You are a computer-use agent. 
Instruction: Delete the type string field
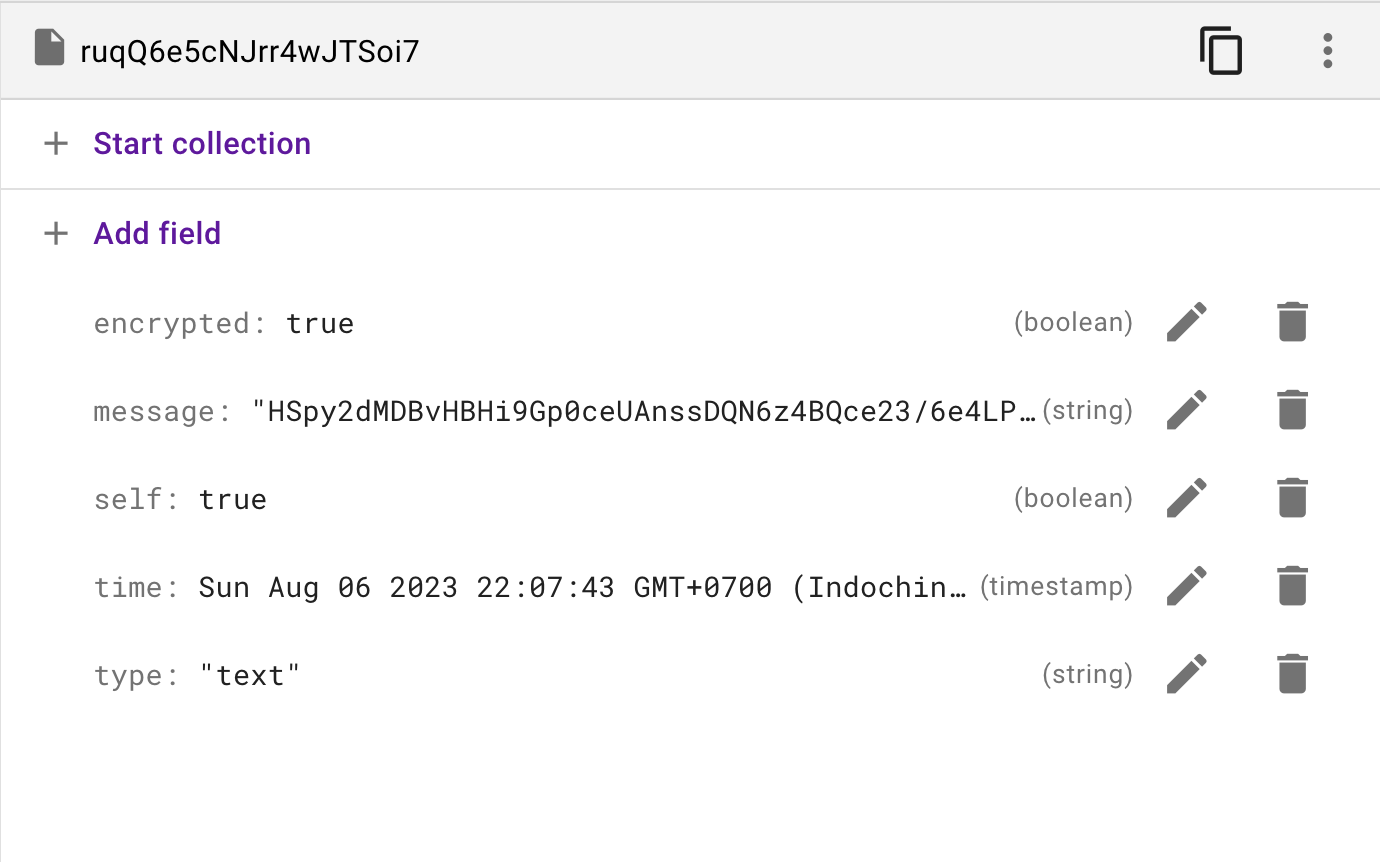(1292, 674)
